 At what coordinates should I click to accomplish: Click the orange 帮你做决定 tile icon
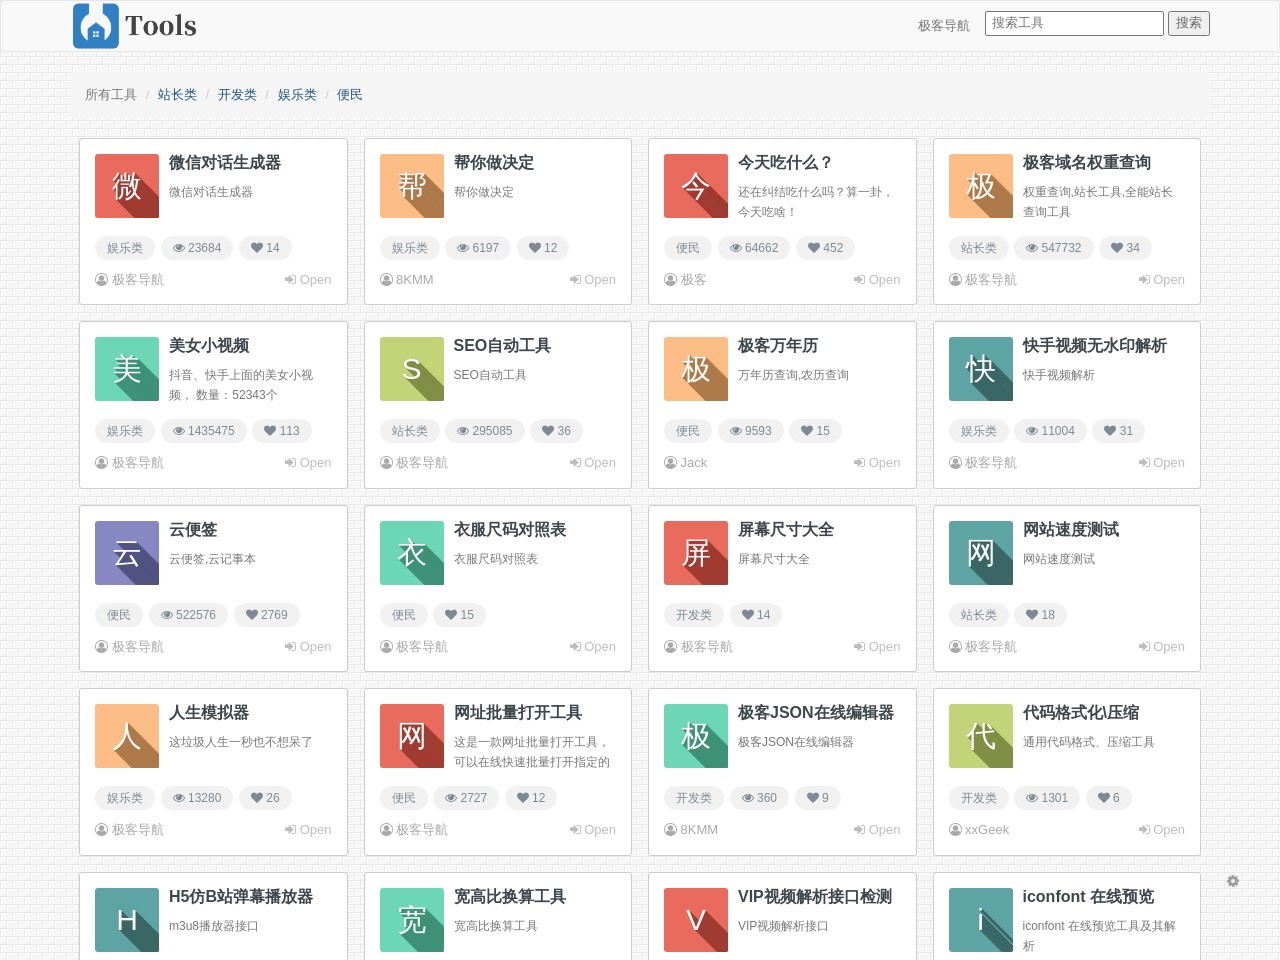[412, 186]
